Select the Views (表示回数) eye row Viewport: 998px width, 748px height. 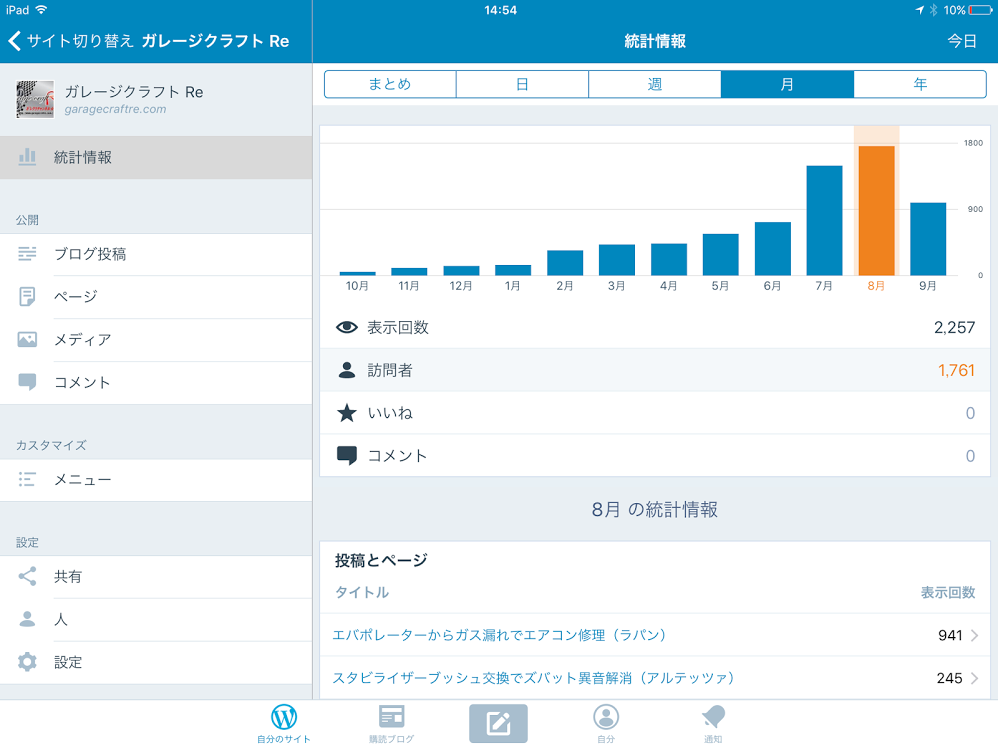(x=655, y=328)
